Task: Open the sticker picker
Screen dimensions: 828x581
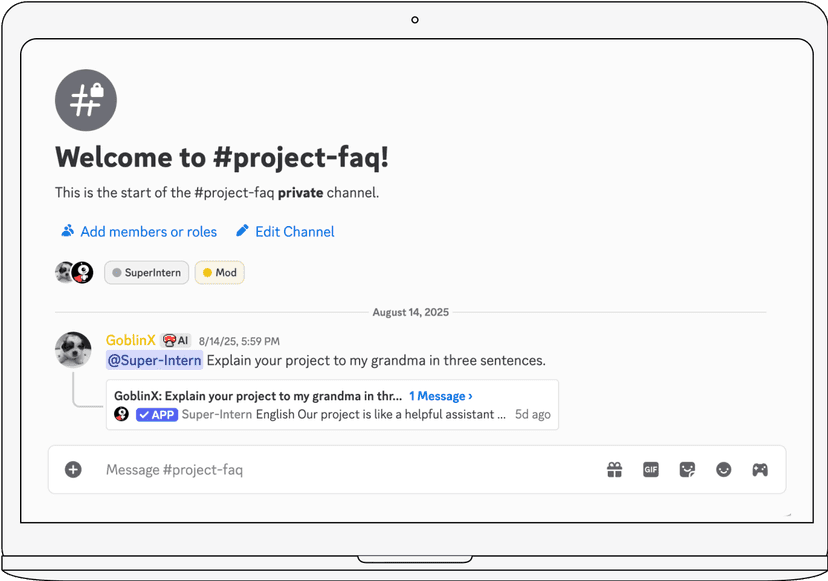Action: pos(687,470)
